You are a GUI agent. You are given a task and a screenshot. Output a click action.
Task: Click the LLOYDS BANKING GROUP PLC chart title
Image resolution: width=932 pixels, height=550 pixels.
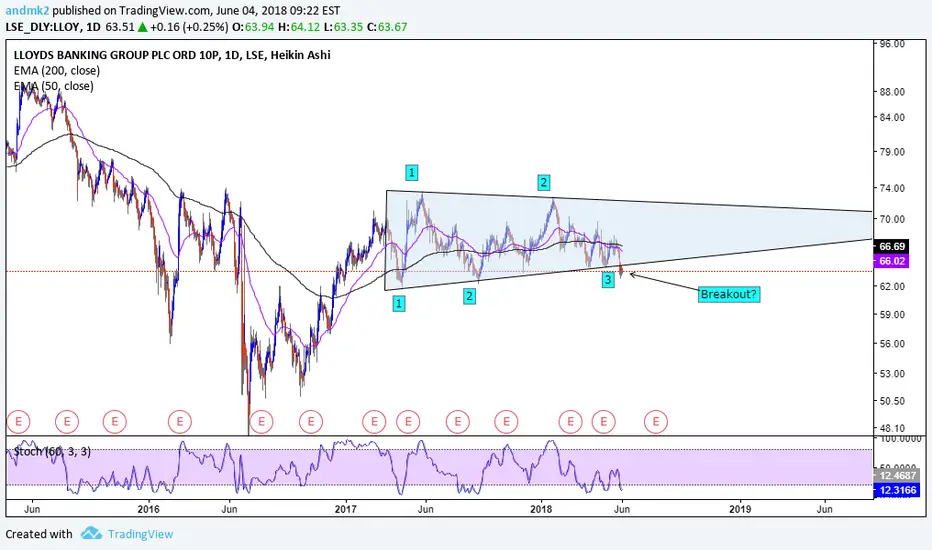[172, 55]
